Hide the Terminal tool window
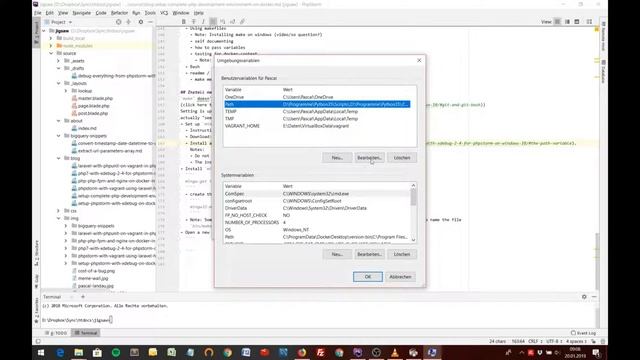 point(594,297)
